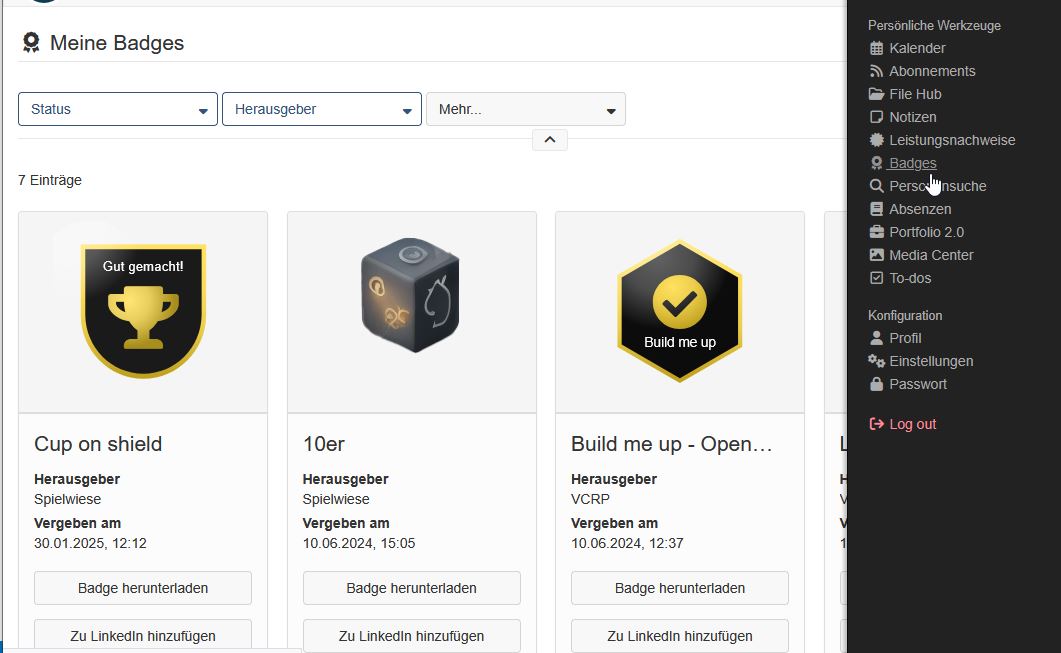Open the File Hub
1061x653 pixels.
click(x=915, y=94)
